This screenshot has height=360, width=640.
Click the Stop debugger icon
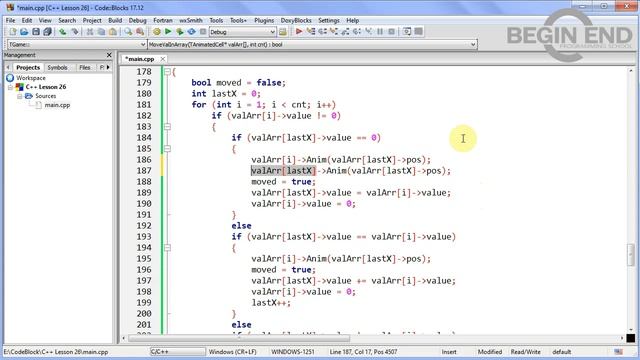pos(391,31)
